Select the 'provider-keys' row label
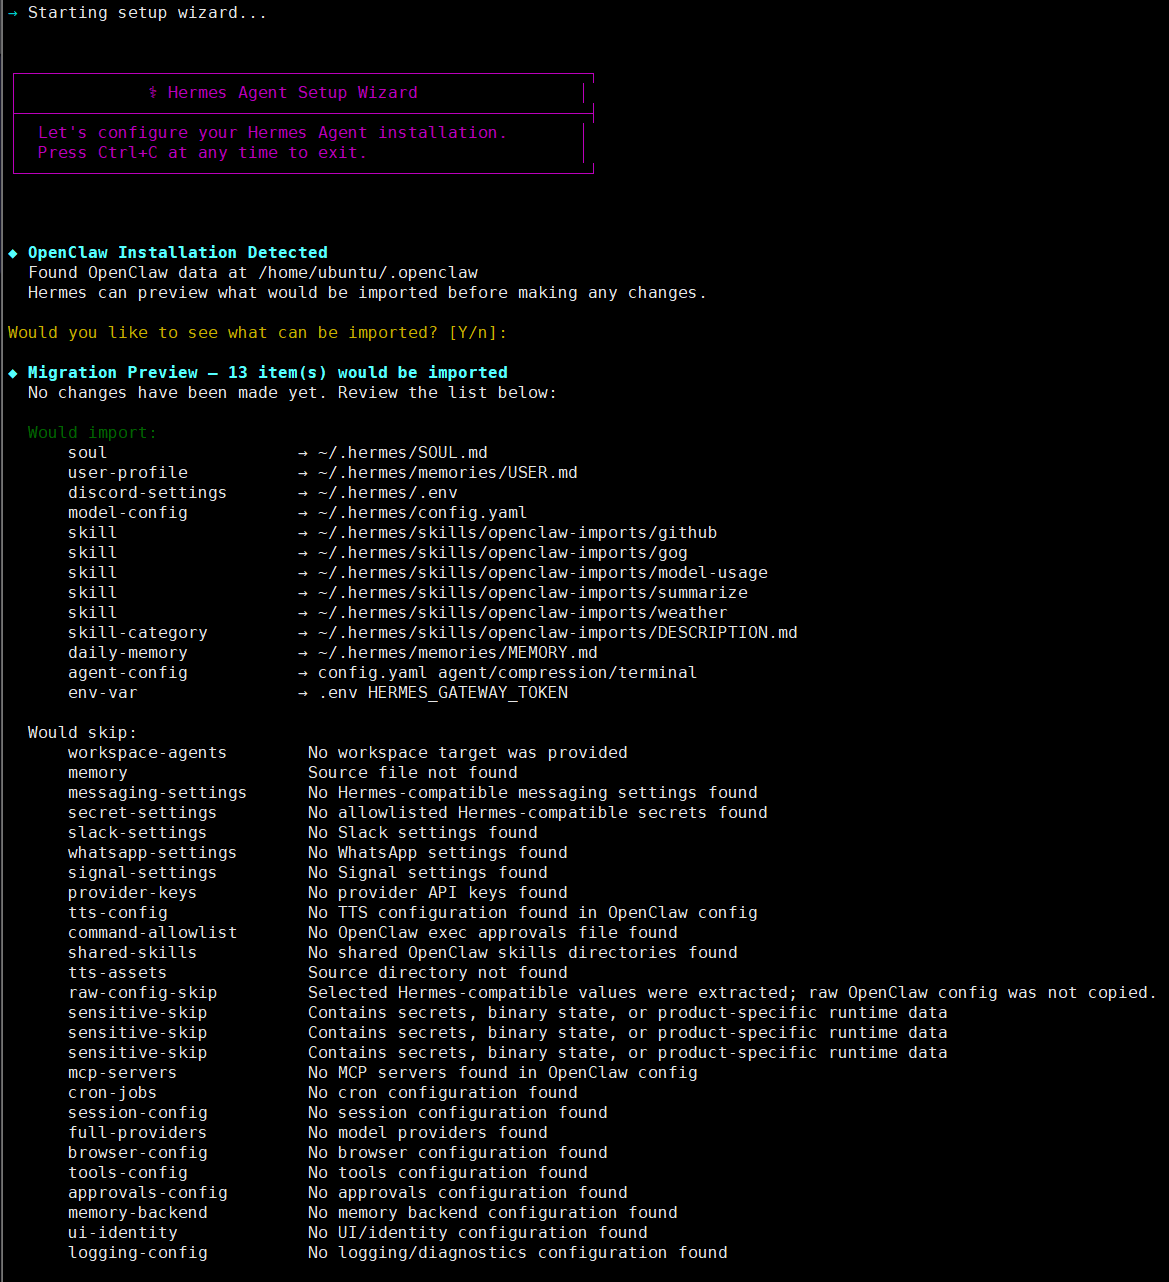This screenshot has height=1282, width=1169. click(133, 892)
